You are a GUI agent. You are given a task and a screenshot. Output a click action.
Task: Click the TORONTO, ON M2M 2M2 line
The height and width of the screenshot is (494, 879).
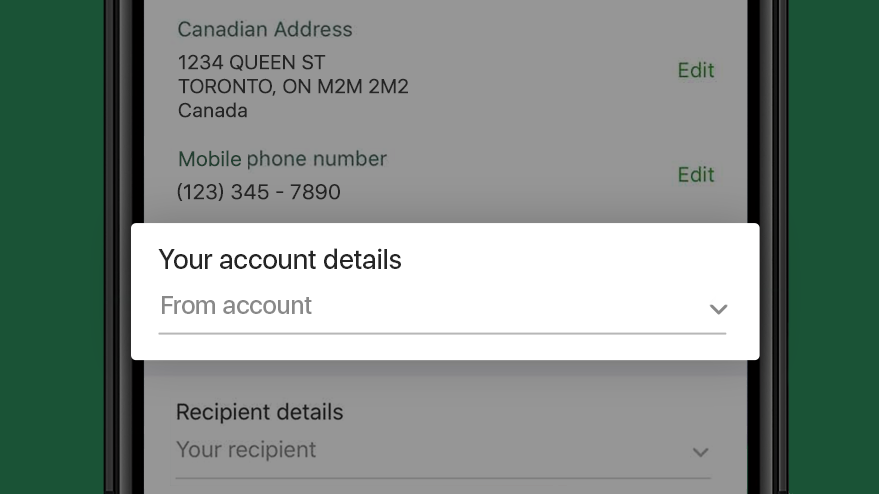[293, 86]
